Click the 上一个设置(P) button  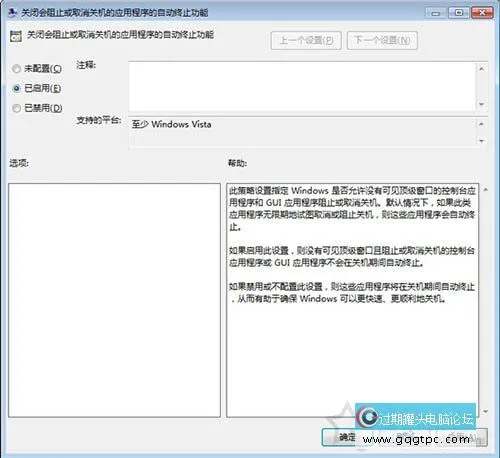tap(306, 40)
